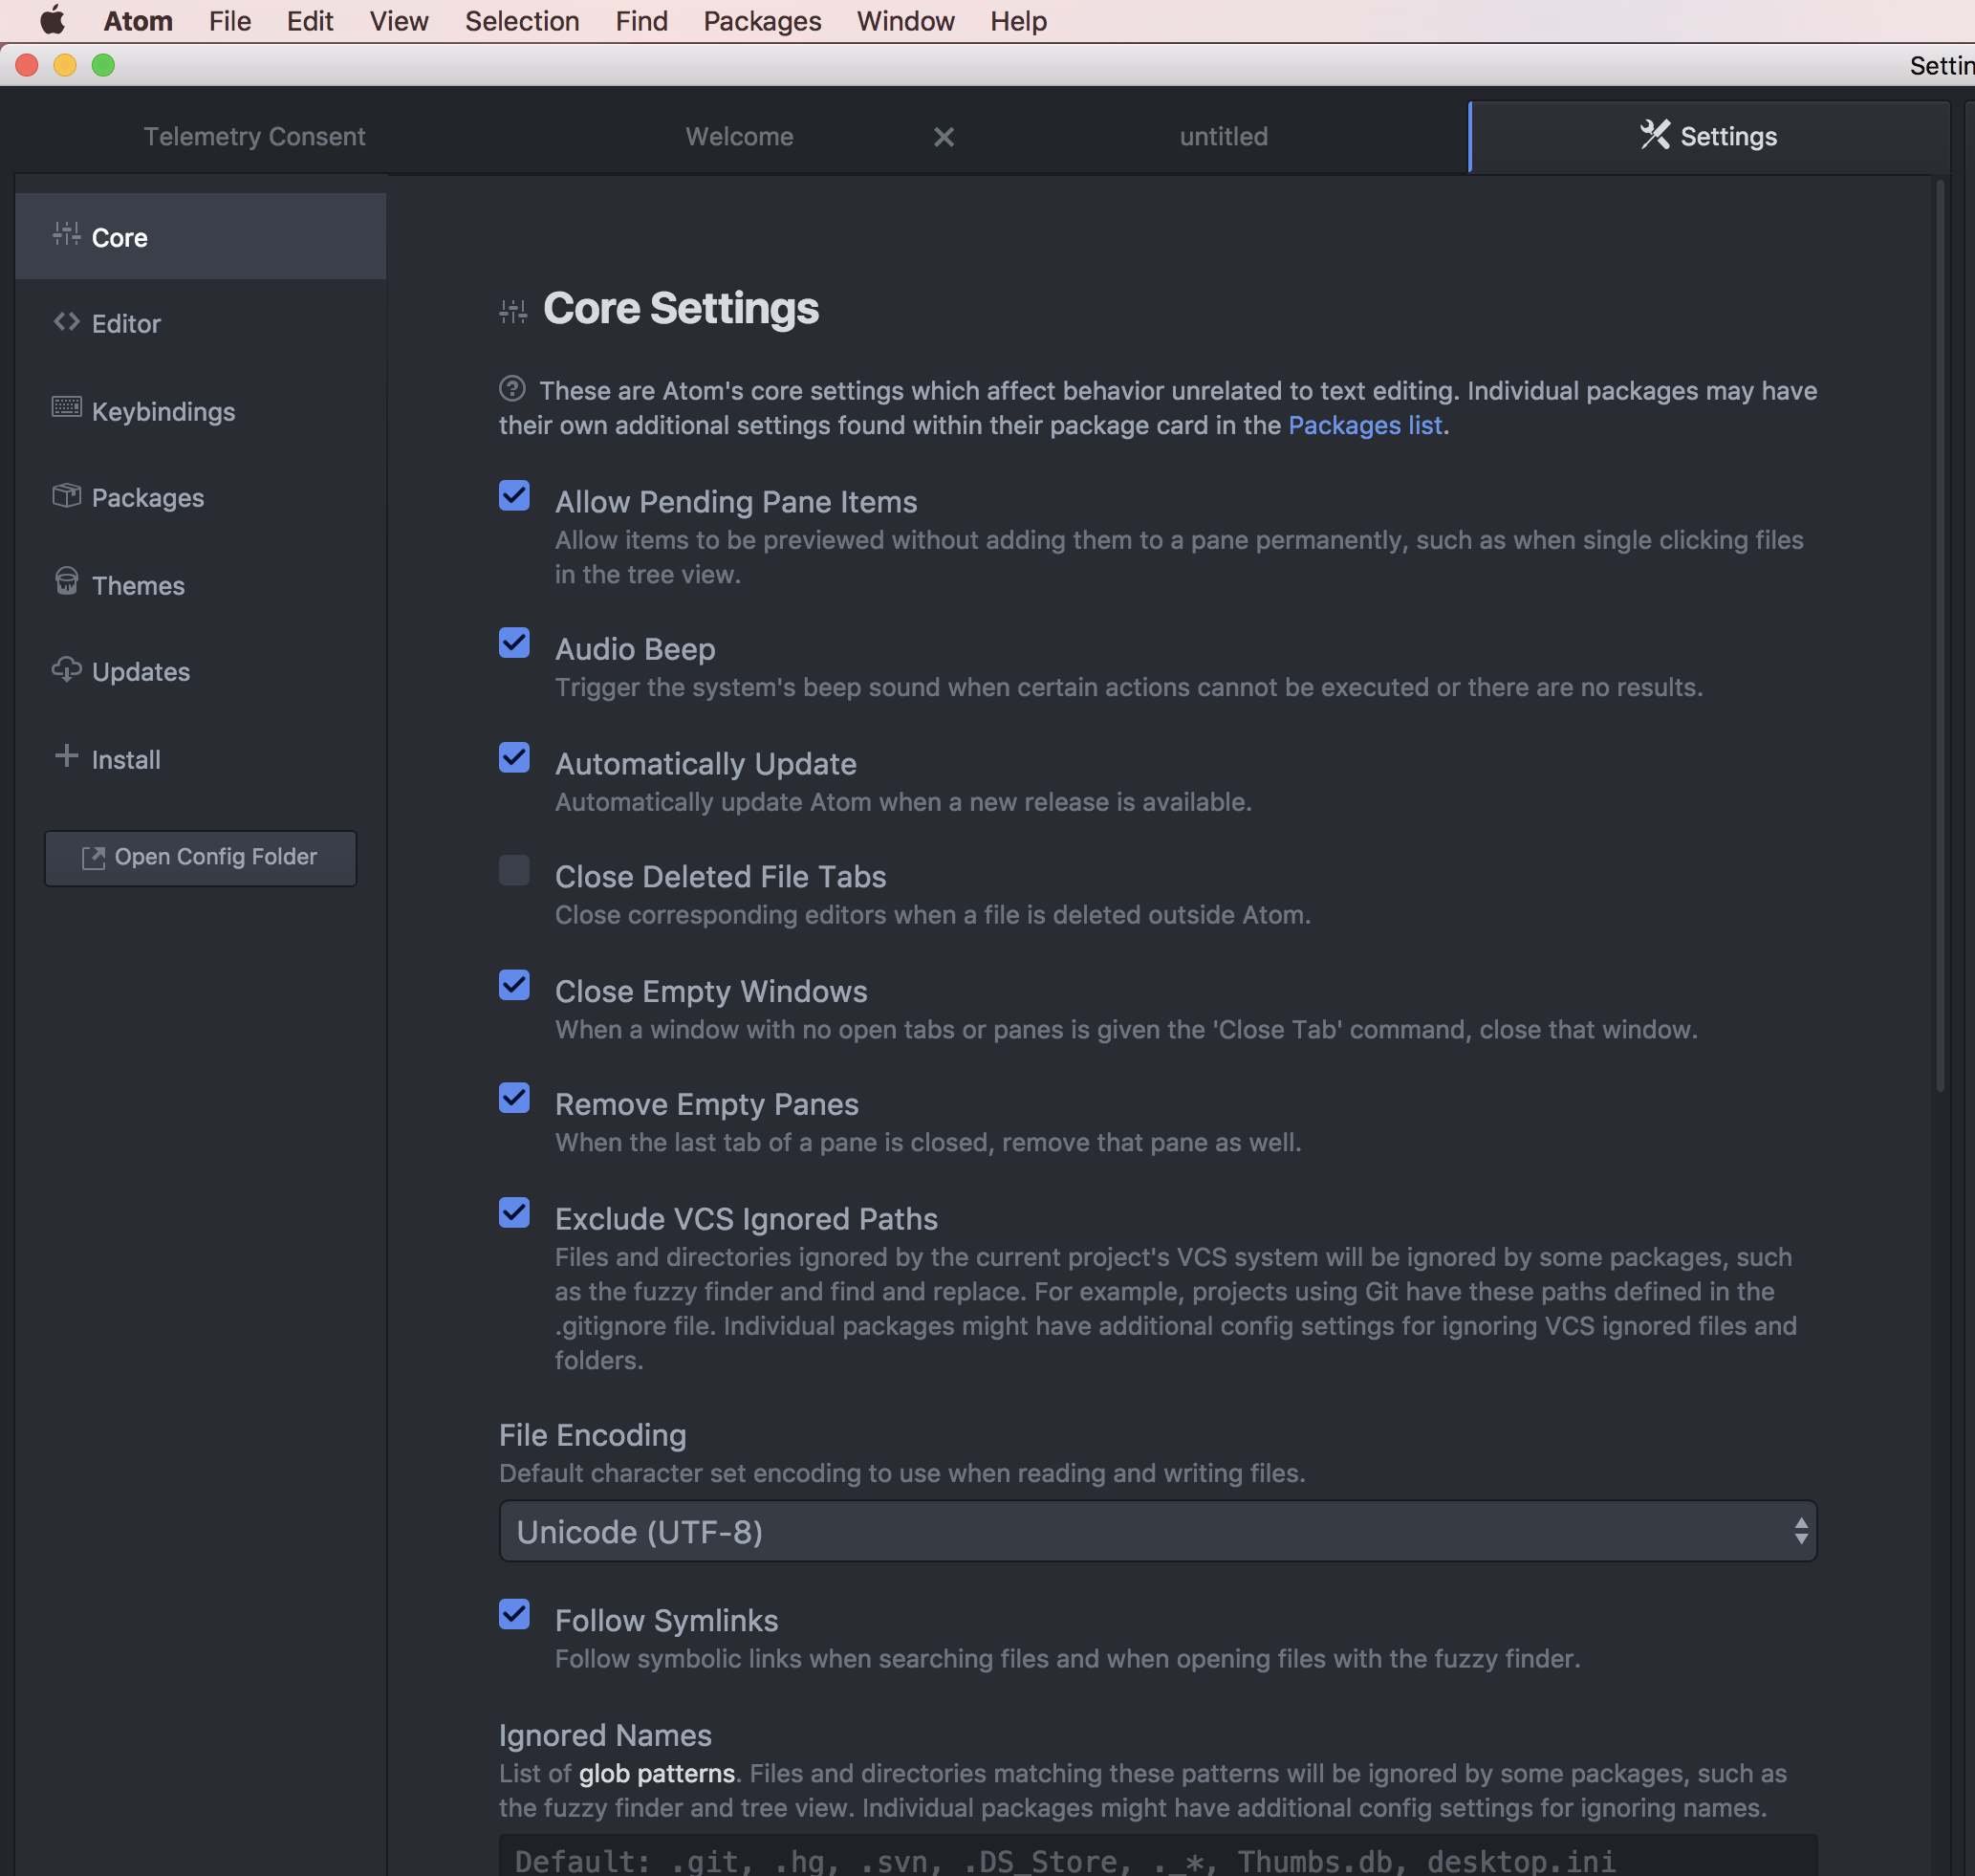Click the Editor code brackets icon
This screenshot has height=1876, width=1975.
pyautogui.click(x=66, y=321)
